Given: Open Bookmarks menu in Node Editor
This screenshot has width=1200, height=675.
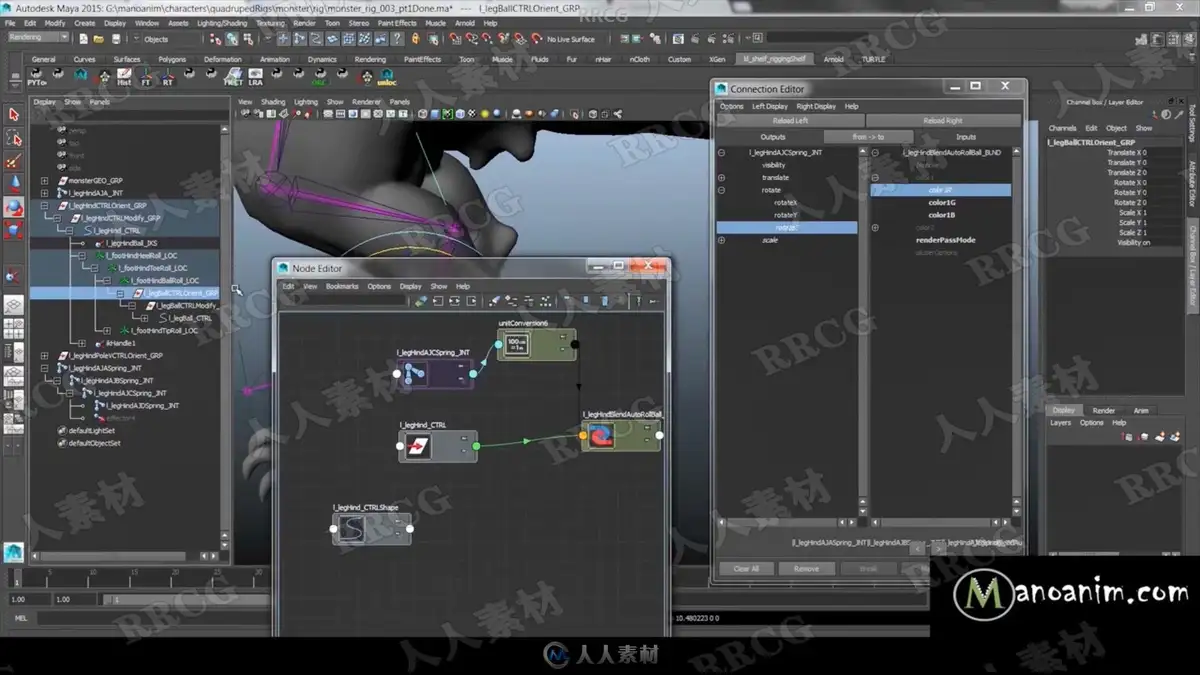Looking at the screenshot, I should coord(342,286).
